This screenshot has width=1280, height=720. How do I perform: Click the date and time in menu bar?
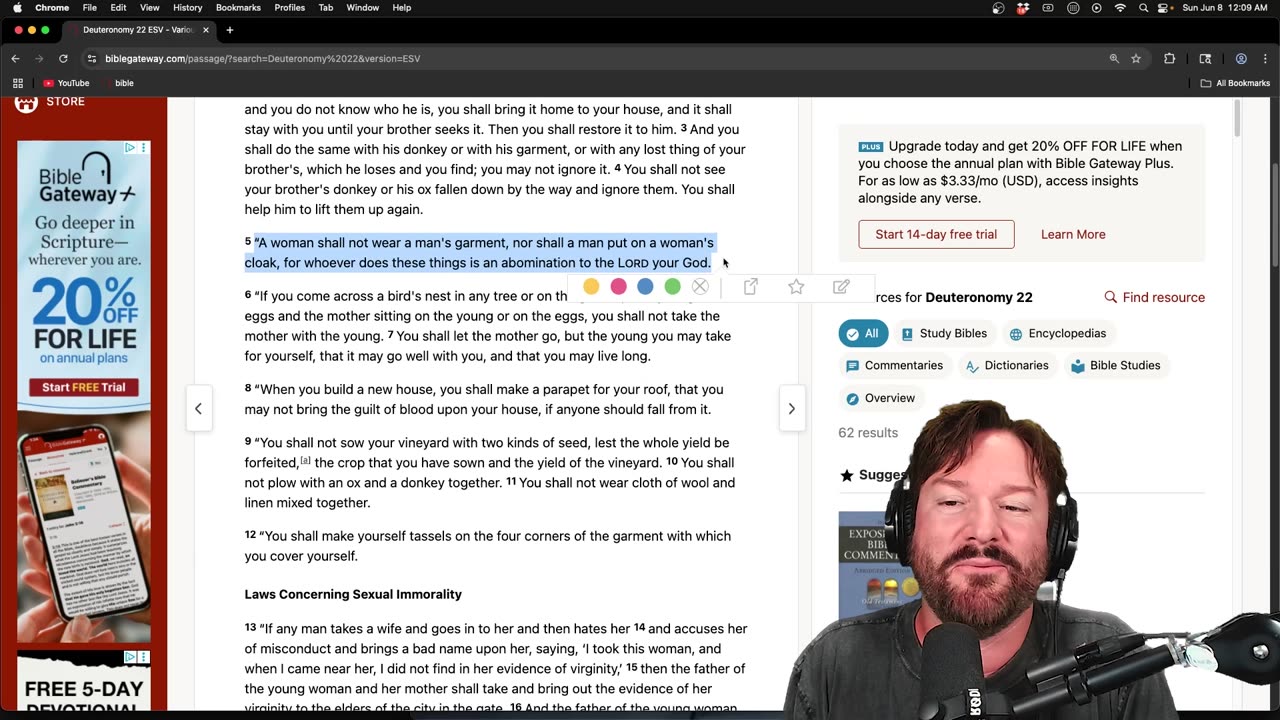pyautogui.click(x=1225, y=8)
